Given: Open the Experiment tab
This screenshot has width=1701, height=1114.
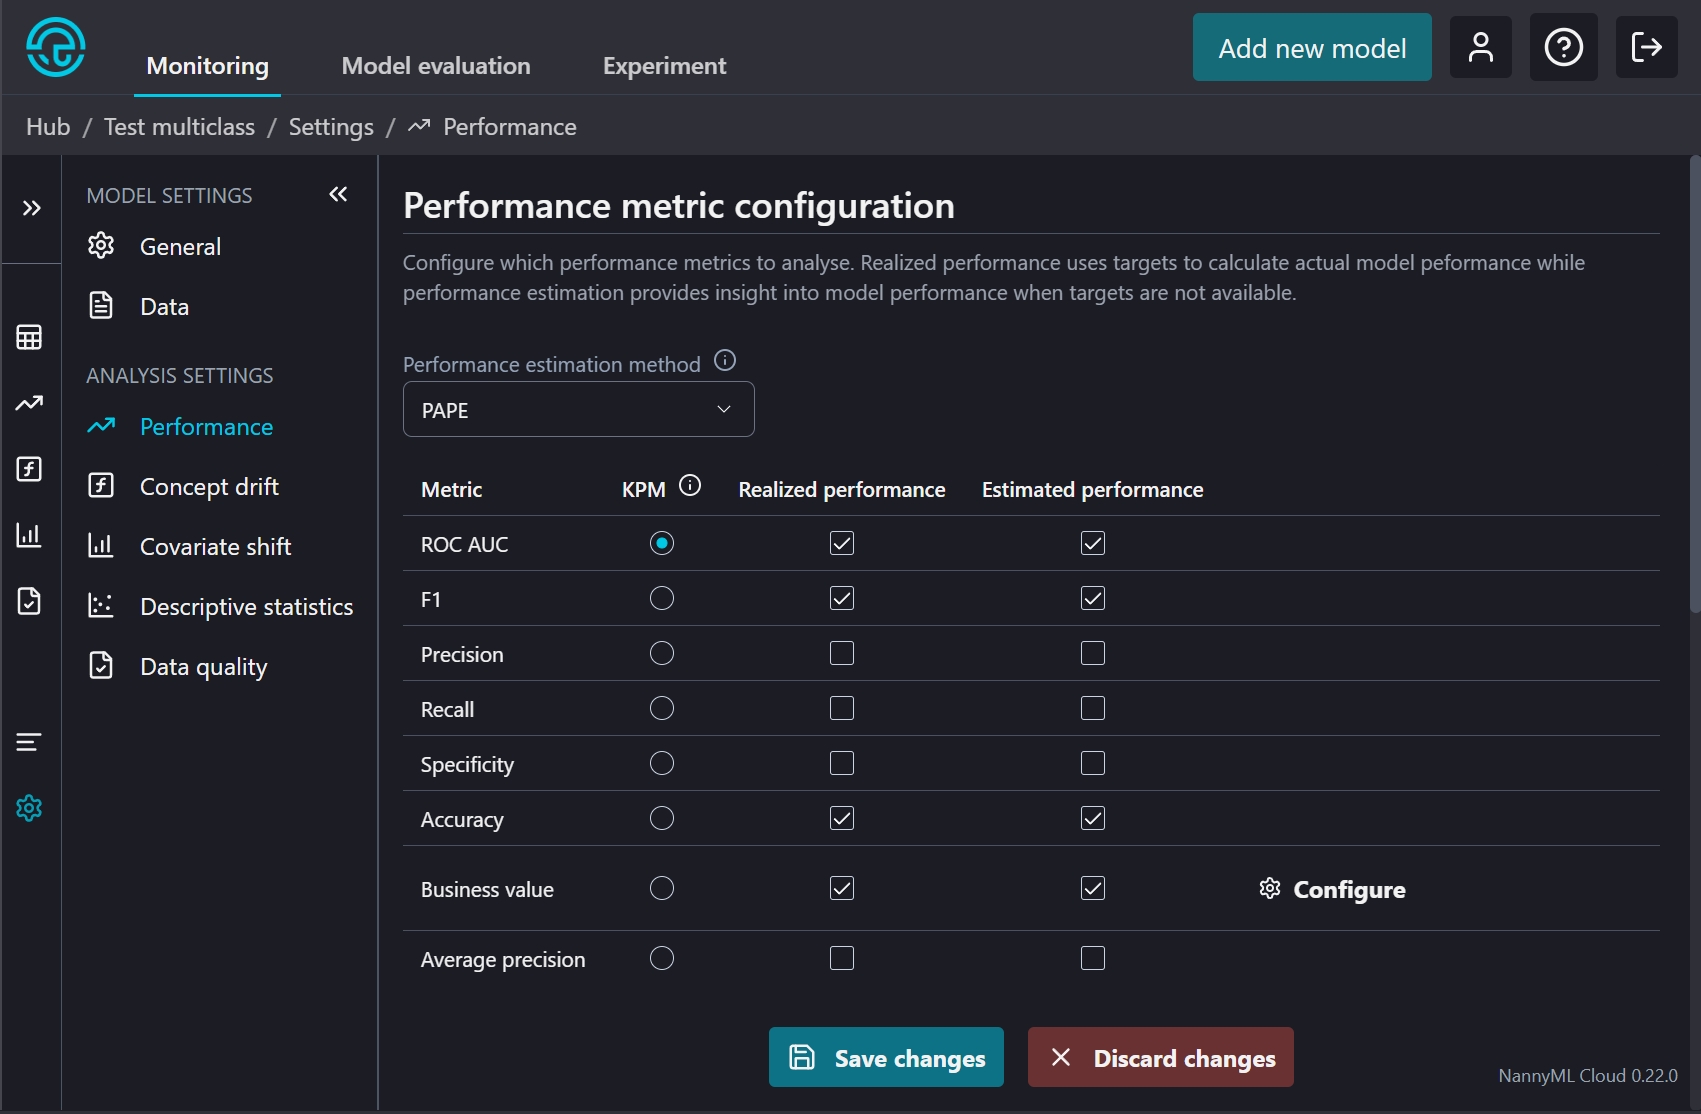Looking at the screenshot, I should click(664, 66).
